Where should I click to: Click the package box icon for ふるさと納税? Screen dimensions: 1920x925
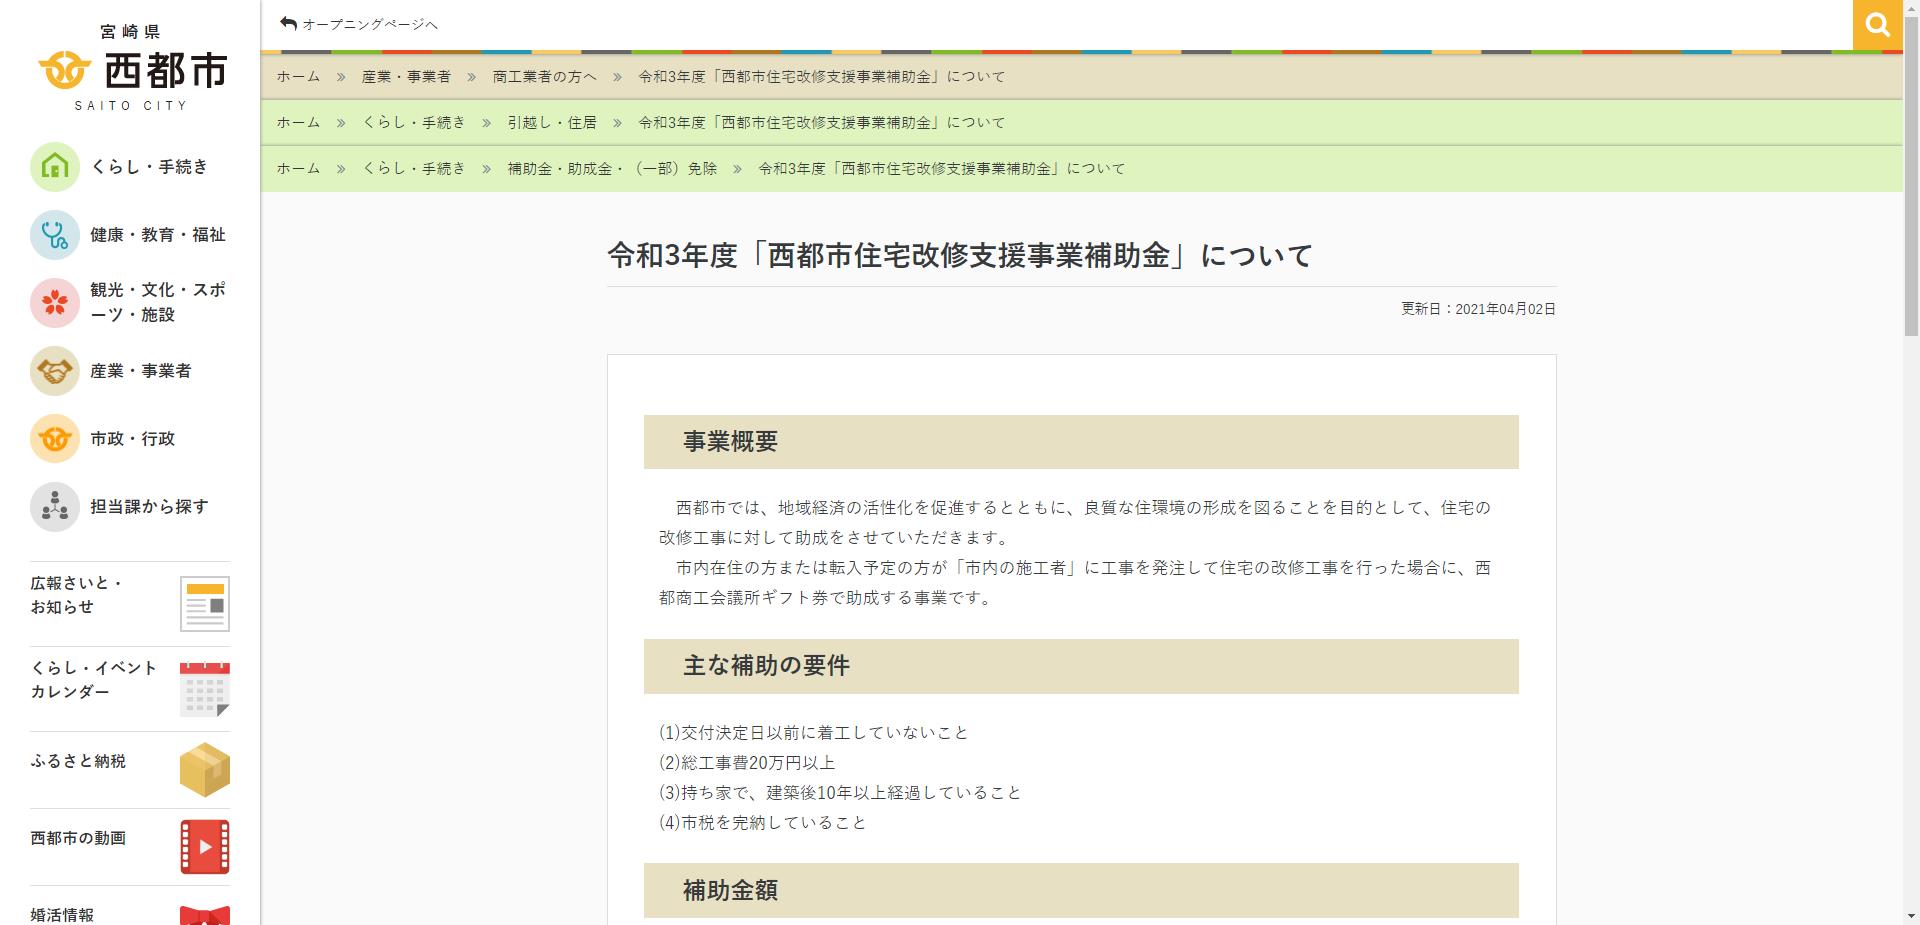pos(204,768)
